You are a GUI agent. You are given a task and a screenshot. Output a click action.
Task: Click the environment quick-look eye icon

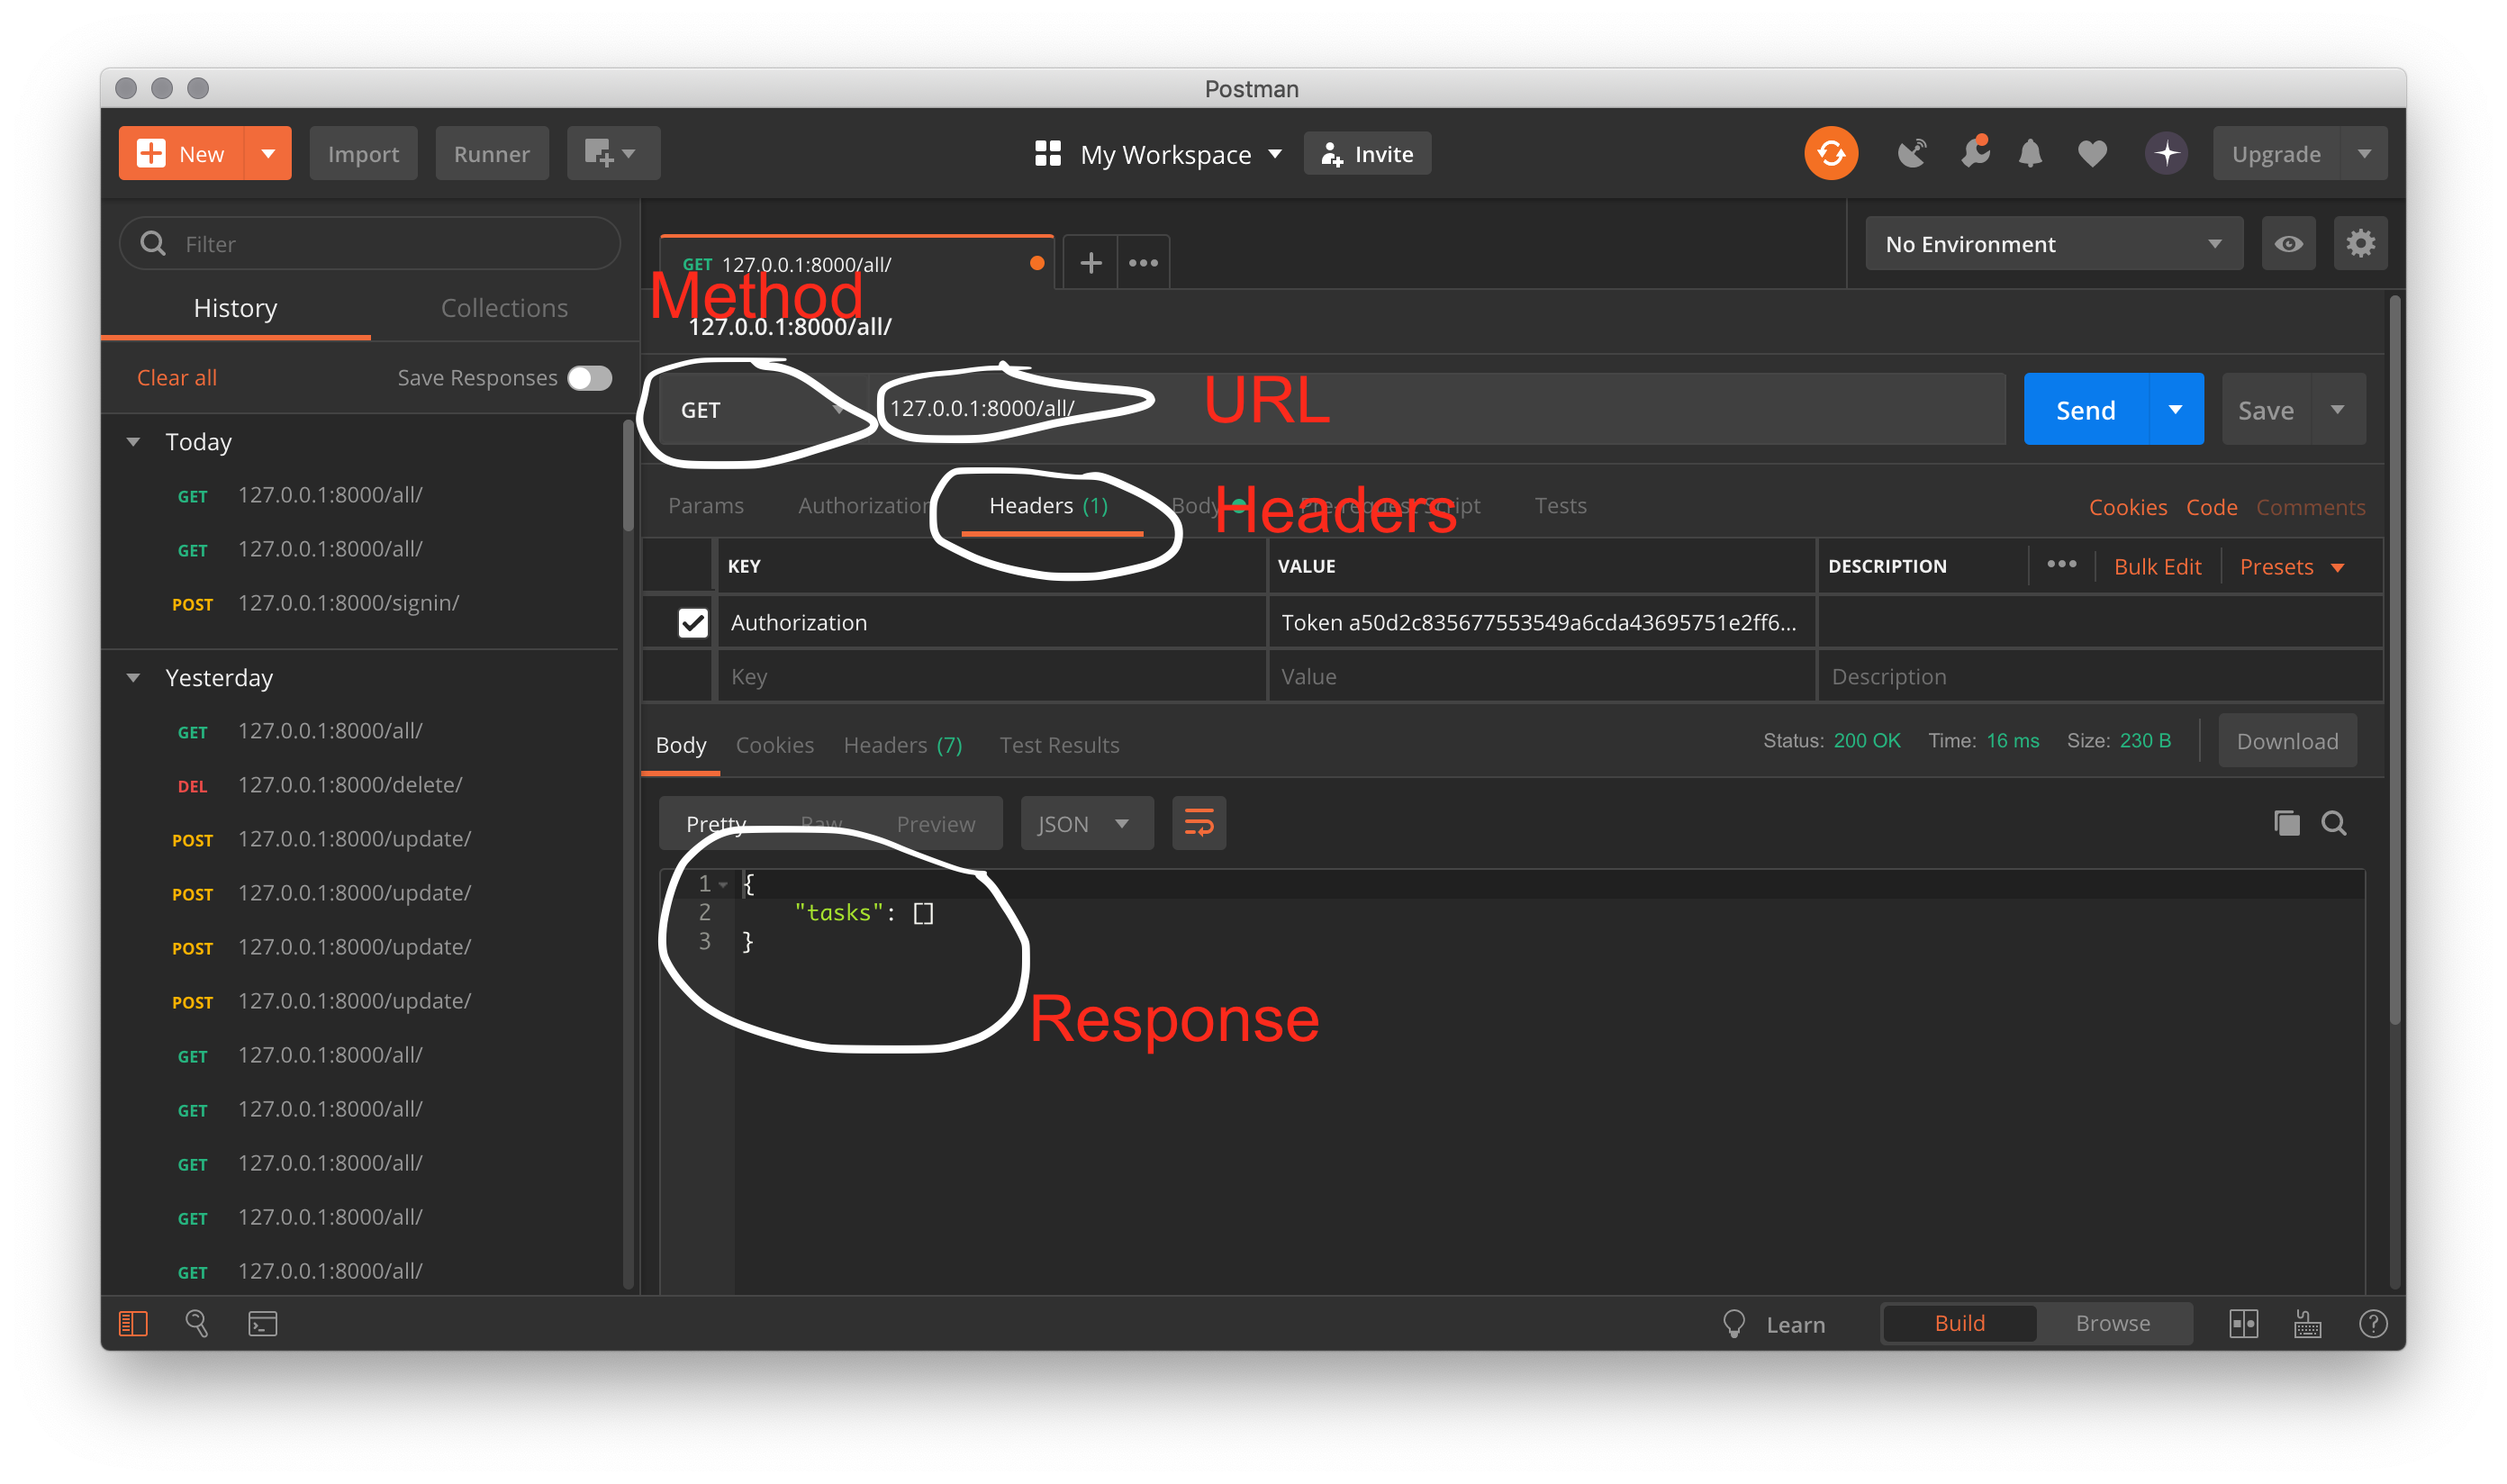(2287, 244)
